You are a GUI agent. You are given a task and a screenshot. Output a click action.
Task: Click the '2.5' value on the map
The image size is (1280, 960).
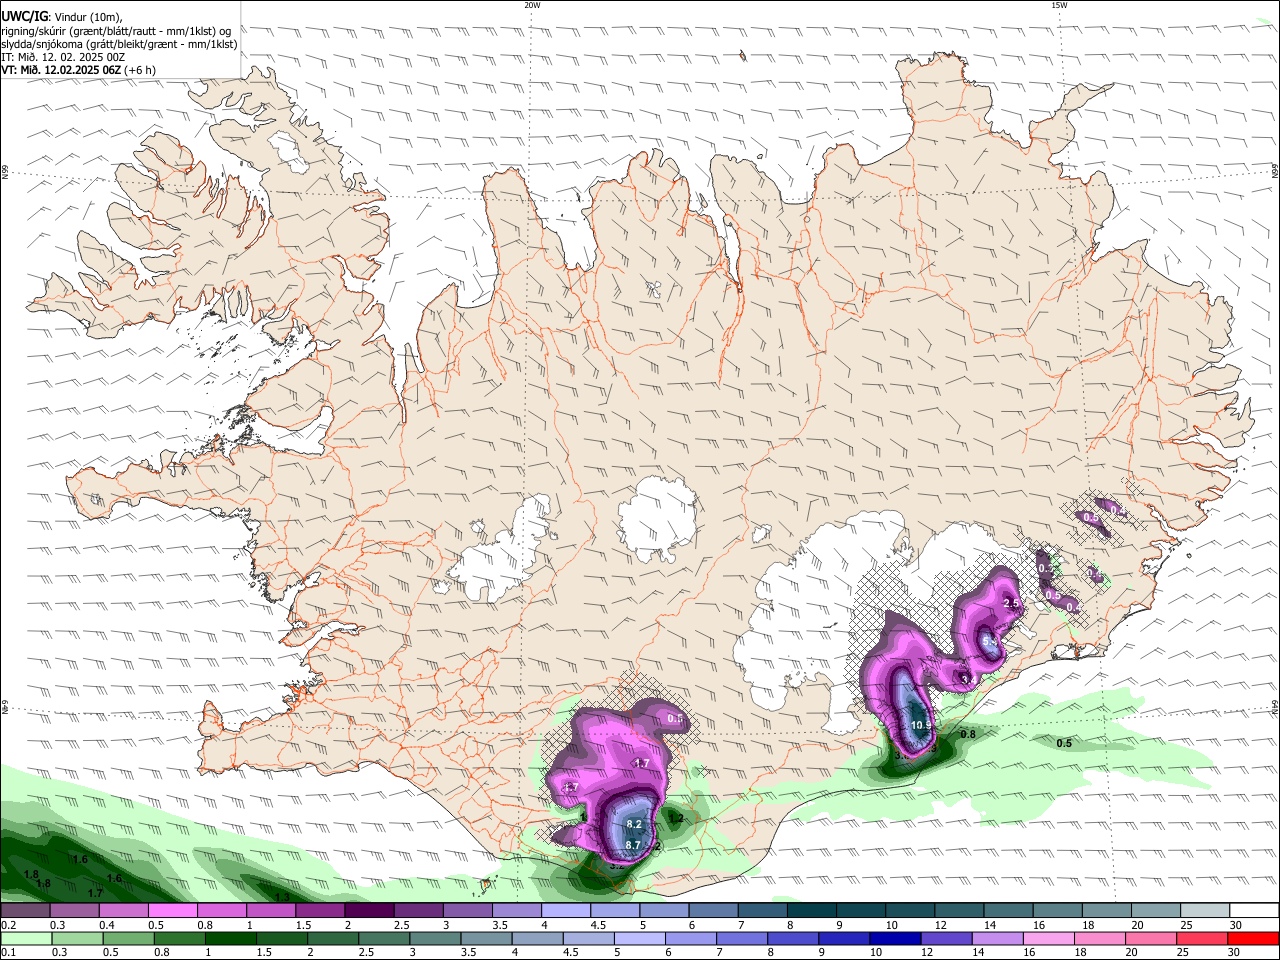1011,604
